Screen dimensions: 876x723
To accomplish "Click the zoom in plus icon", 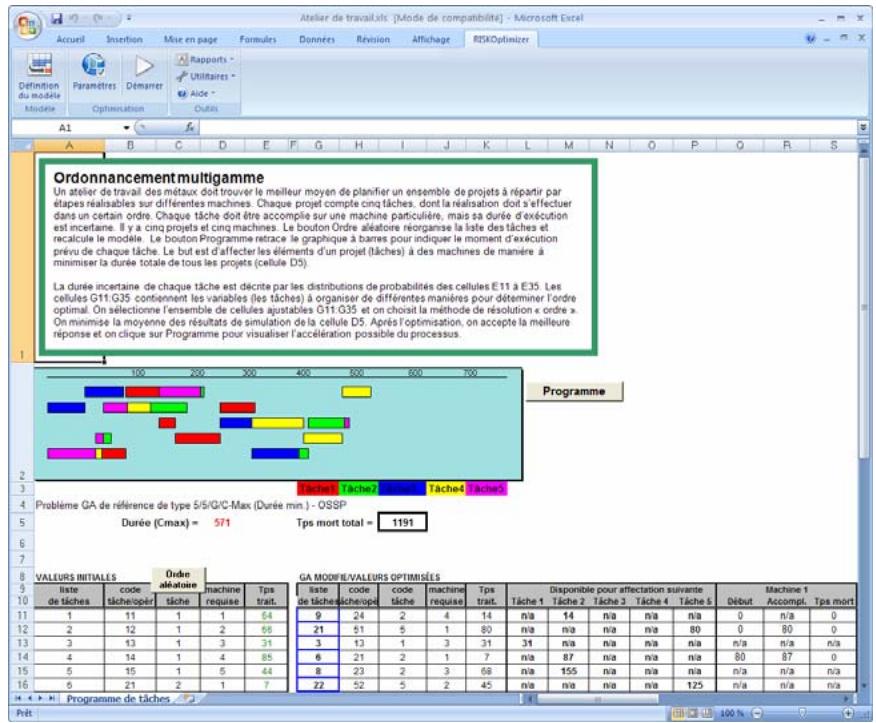I will (848, 714).
